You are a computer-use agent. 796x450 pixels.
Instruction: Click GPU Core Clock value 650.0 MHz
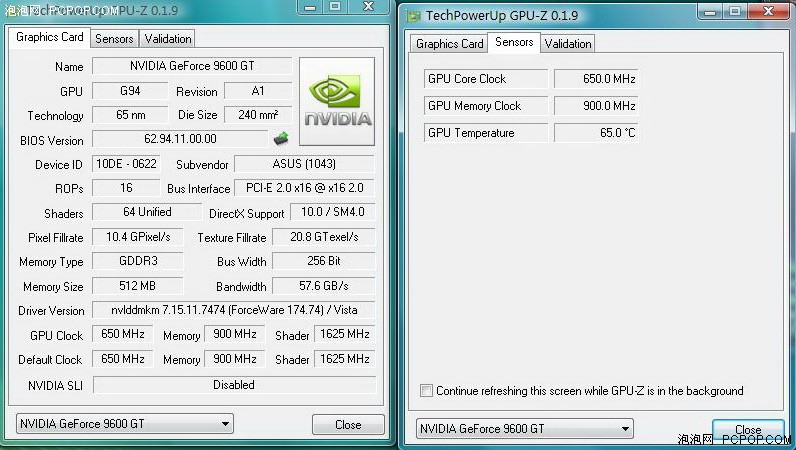[x=596, y=79]
